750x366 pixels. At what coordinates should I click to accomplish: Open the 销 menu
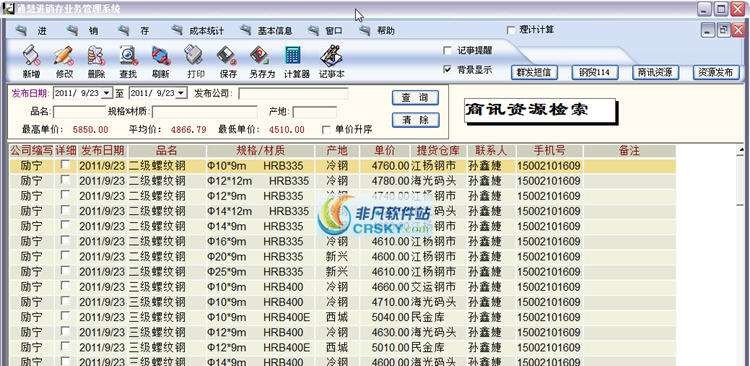point(94,31)
